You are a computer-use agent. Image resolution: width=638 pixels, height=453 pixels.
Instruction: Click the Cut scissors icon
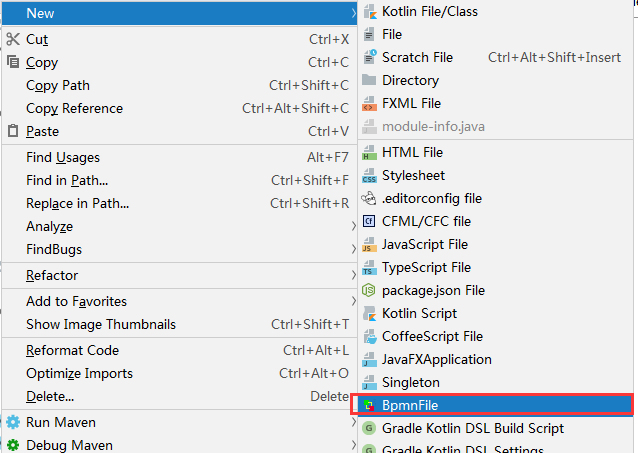(x=13, y=39)
